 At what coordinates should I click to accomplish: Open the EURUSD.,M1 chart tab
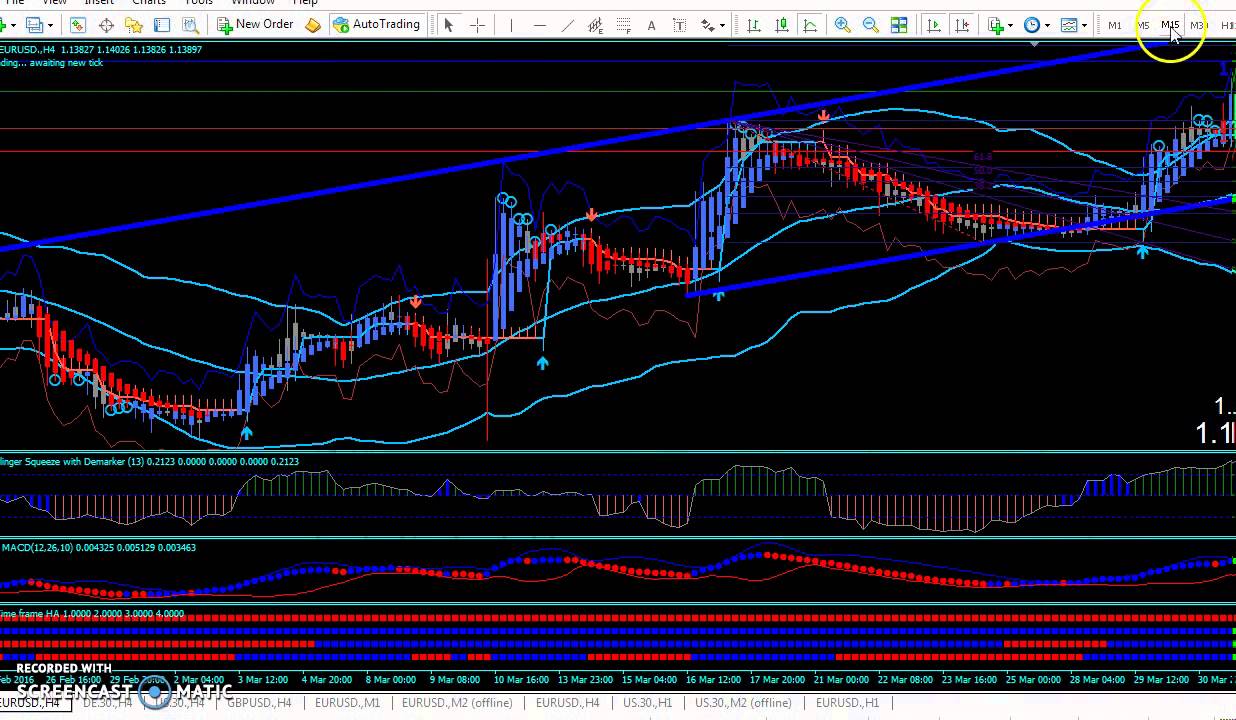(347, 703)
